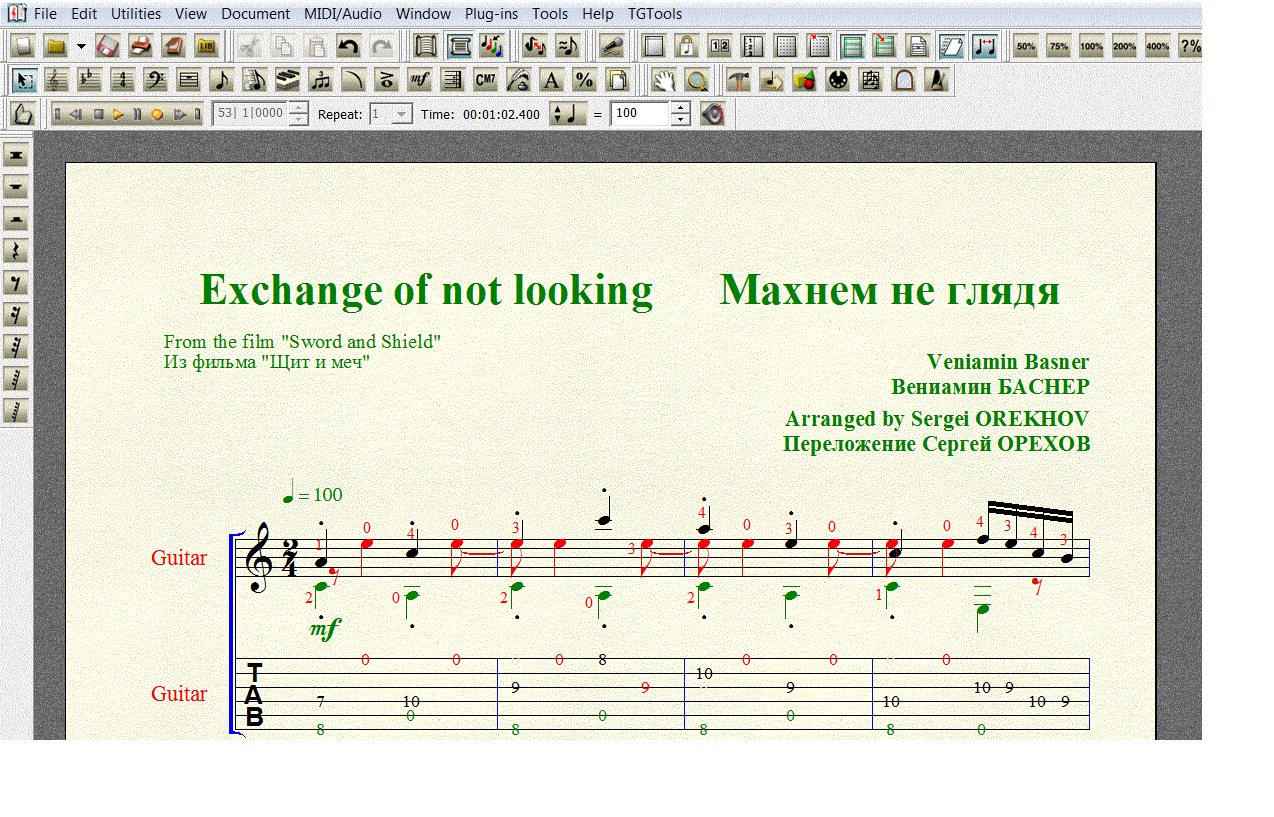The width and height of the screenshot is (1274, 817).
Task: Open the MIDI/Audio menu
Action: point(343,14)
